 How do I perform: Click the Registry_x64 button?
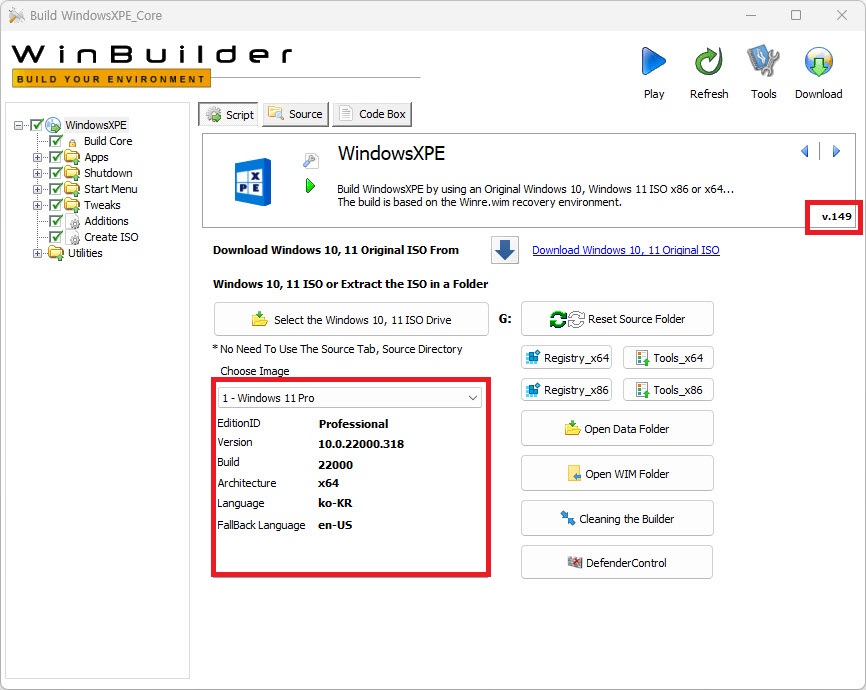coord(567,358)
